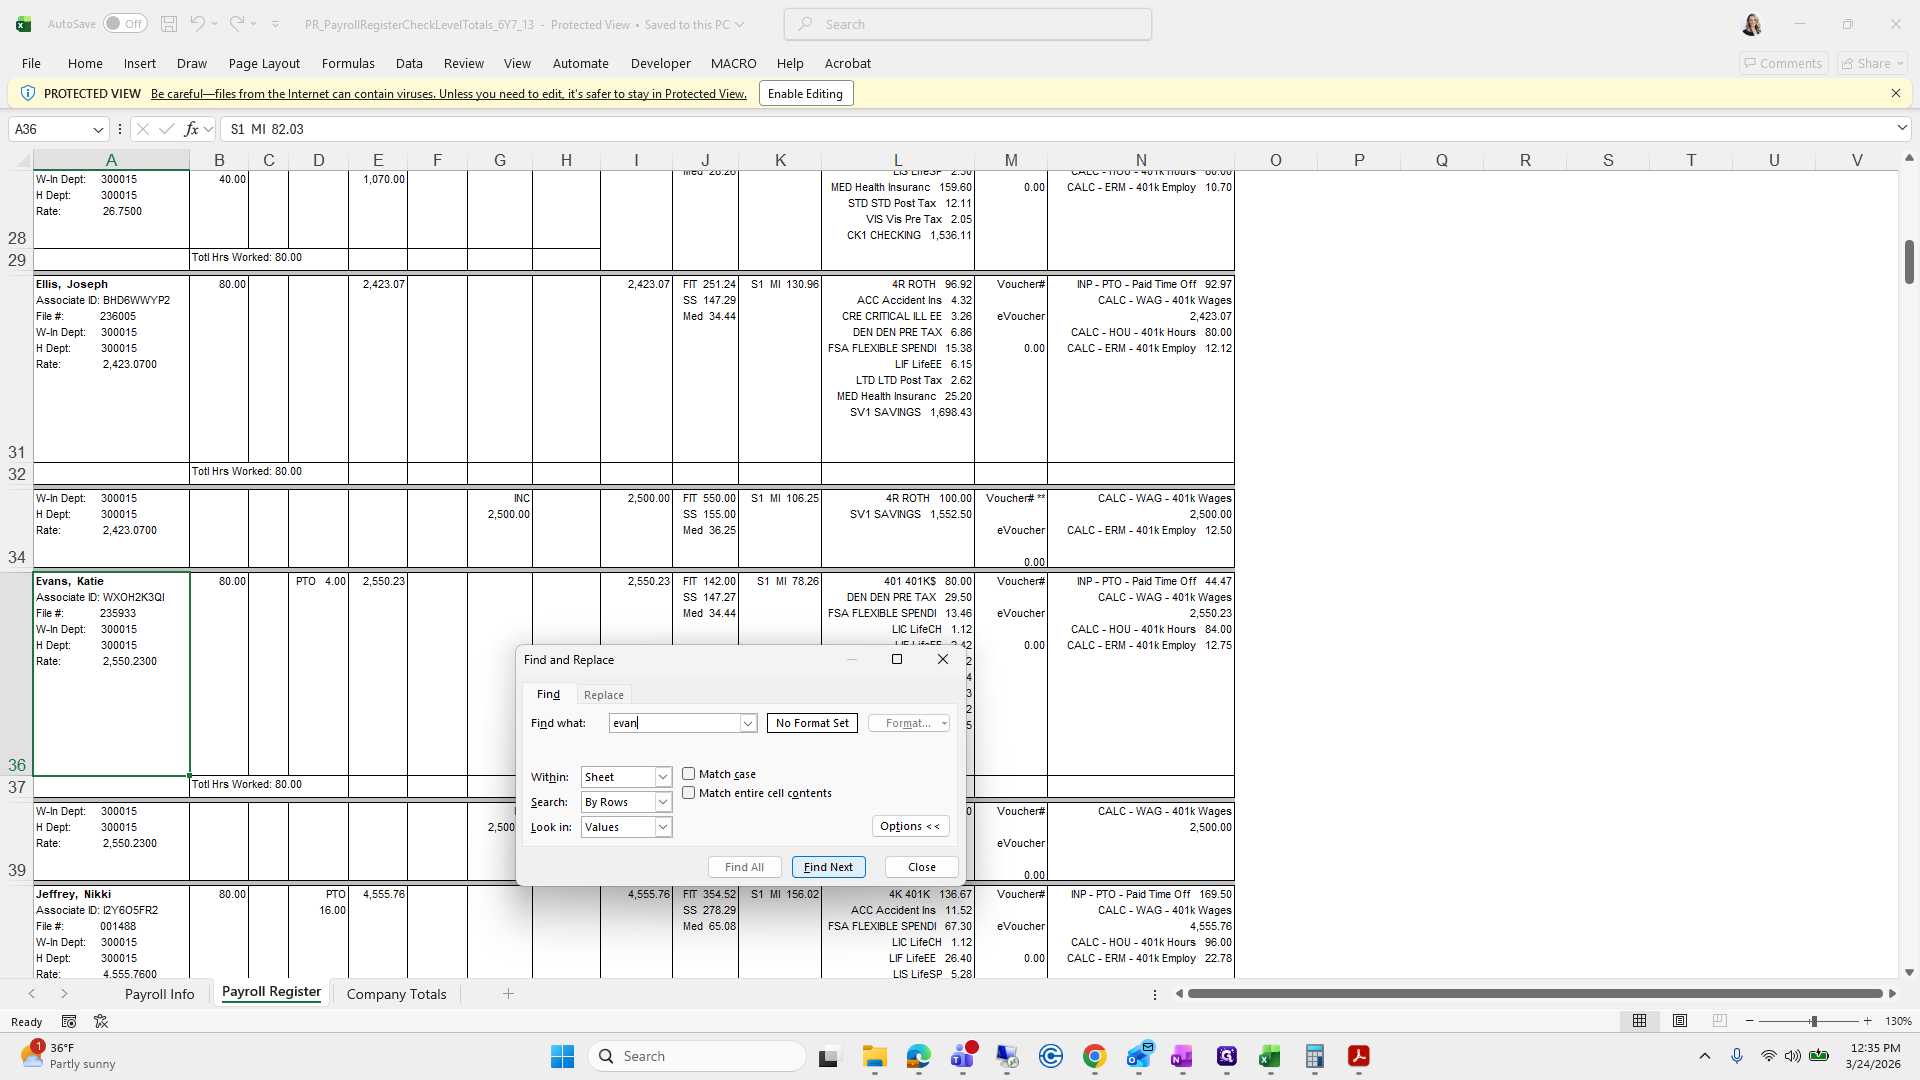Click the Undo arrow icon
The height and width of the screenshot is (1080, 1920).
197,24
